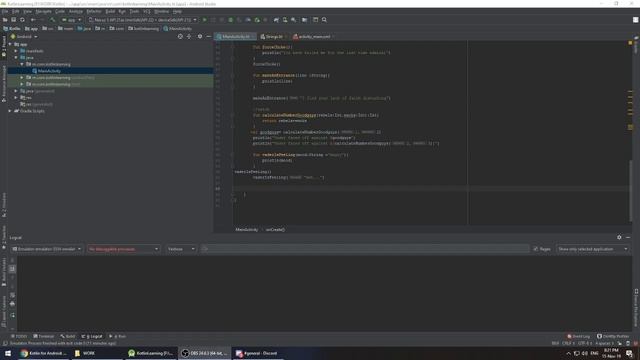Click the Search Everywhere magnifier icon
Screen dimensions: 640x360
click(324, 20)
